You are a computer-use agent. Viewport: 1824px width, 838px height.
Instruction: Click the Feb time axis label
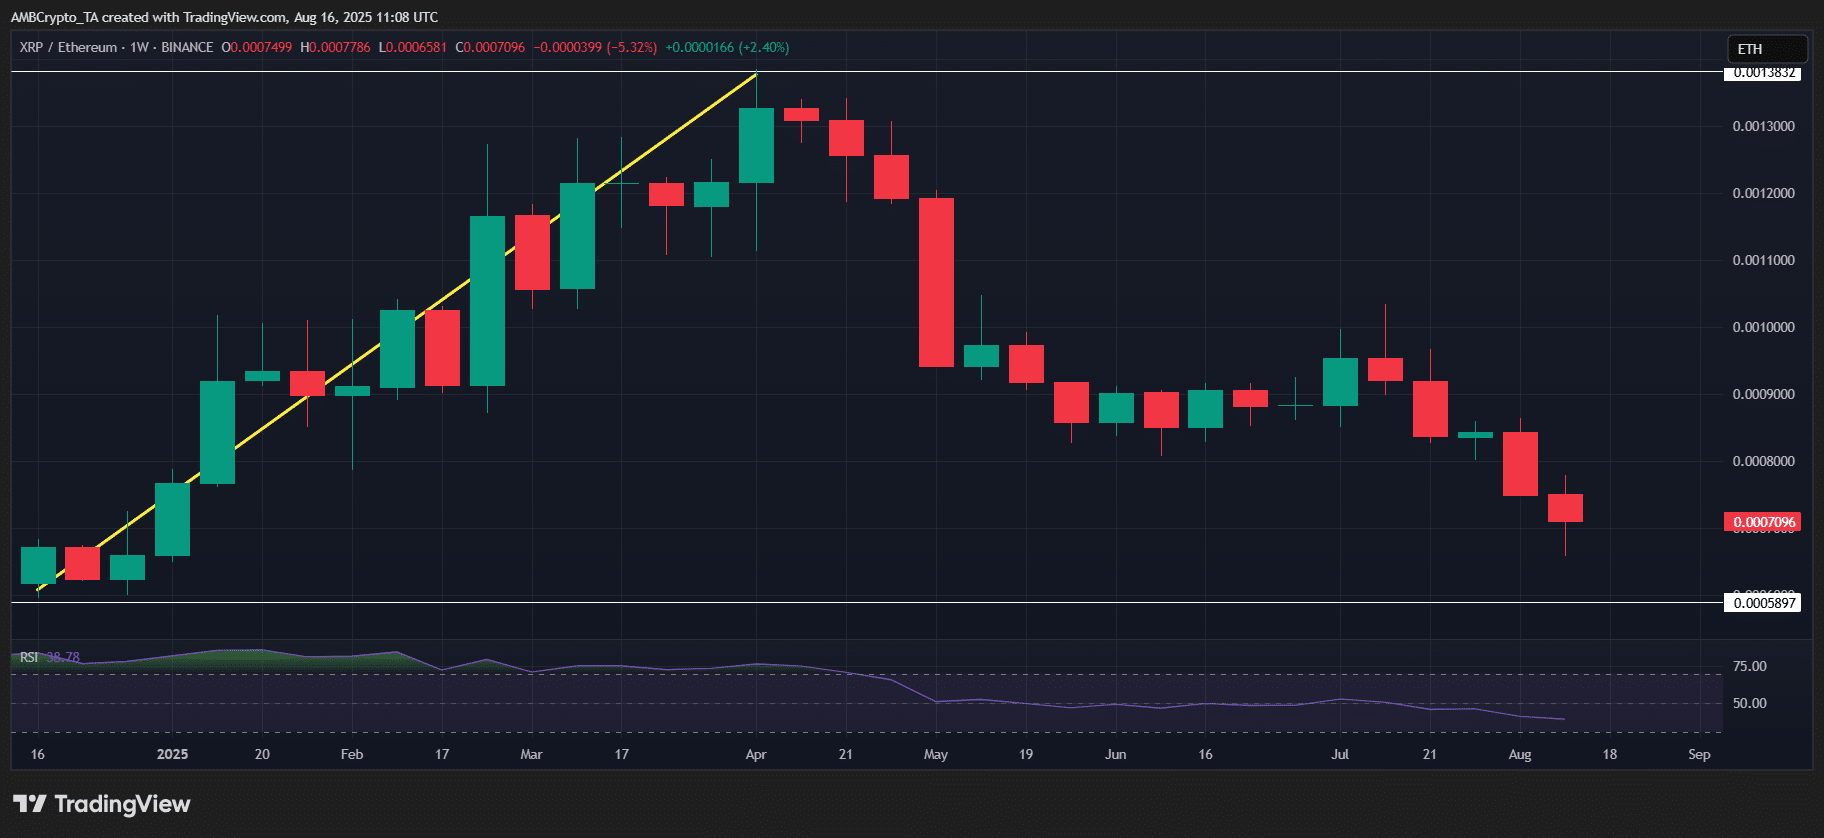click(352, 754)
